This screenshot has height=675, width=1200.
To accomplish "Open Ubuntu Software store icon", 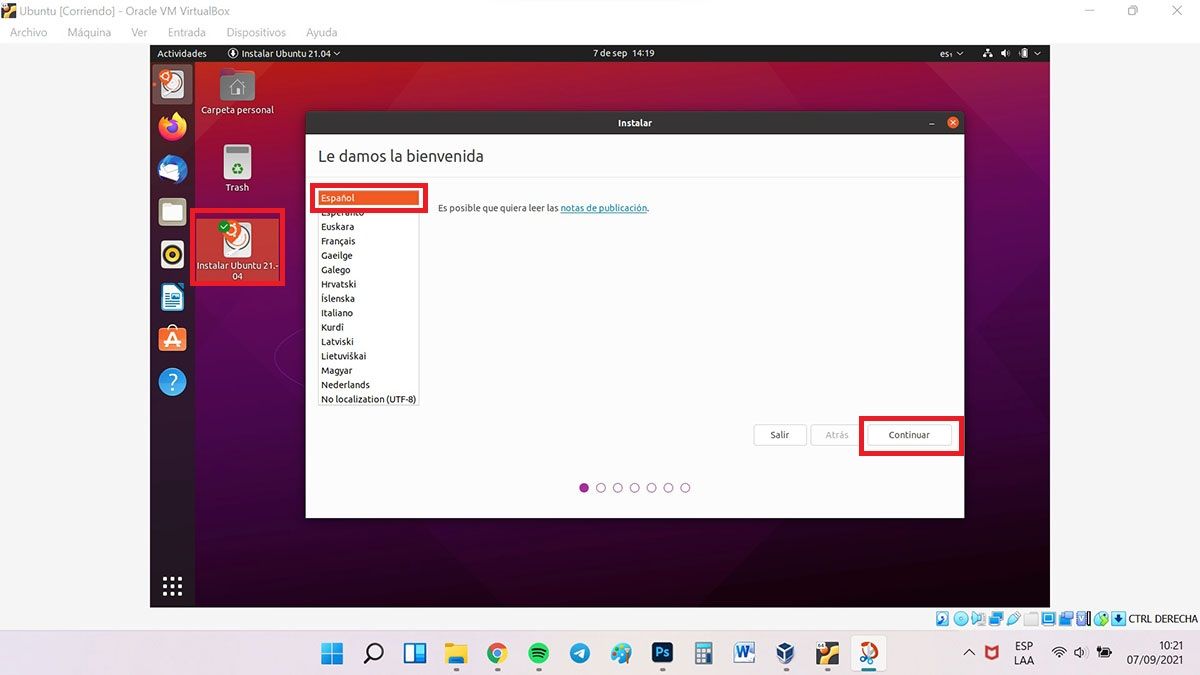I will [172, 340].
